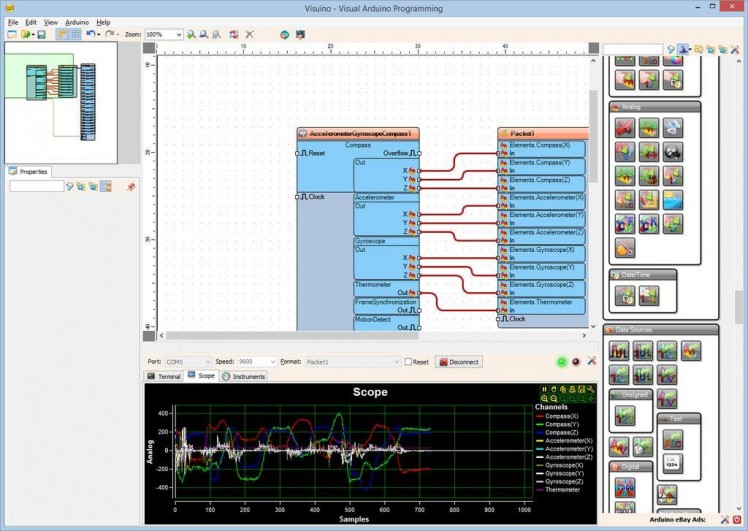Select the AccelerometerGyroscopeCompass1 component header

pos(358,133)
